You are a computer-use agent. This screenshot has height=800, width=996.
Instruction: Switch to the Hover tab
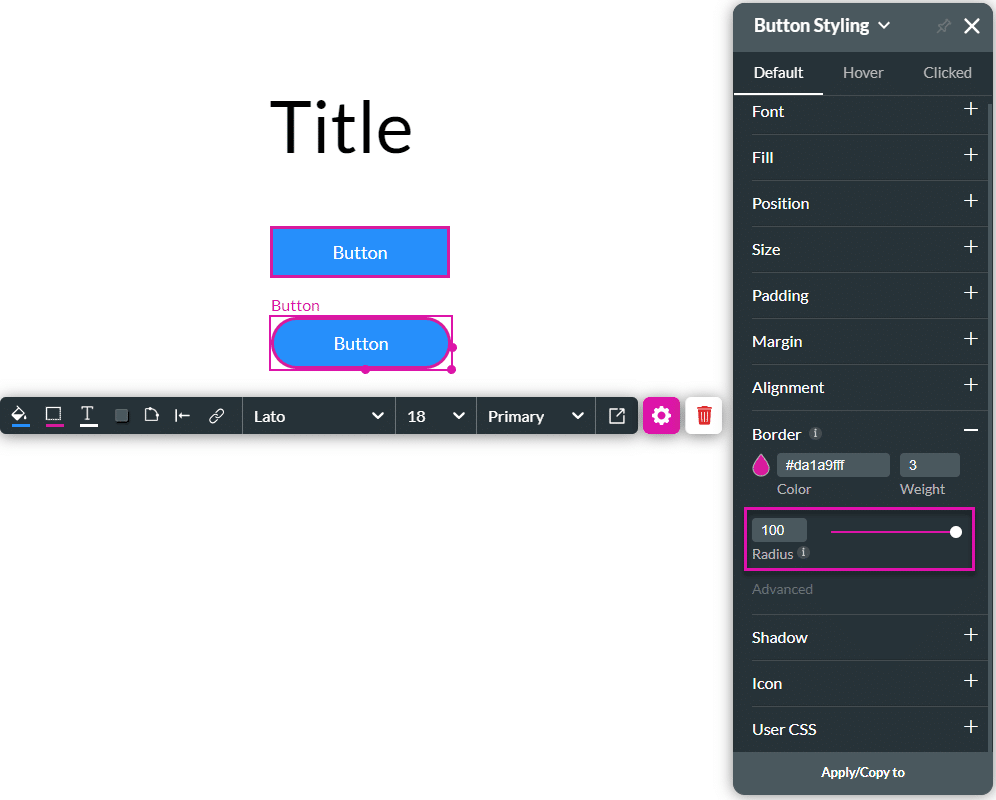coord(863,73)
